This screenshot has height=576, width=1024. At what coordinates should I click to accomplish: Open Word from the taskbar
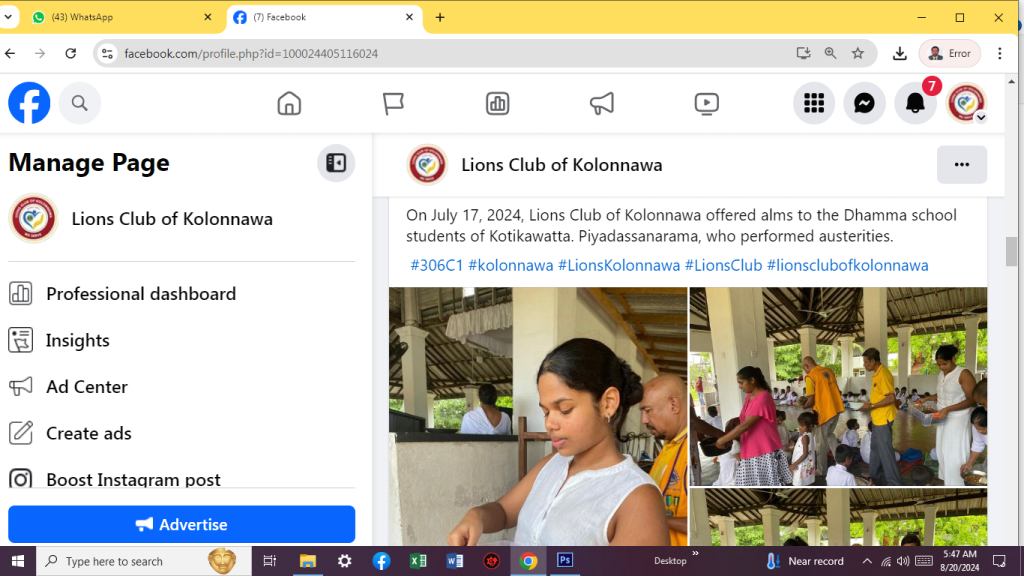click(455, 561)
